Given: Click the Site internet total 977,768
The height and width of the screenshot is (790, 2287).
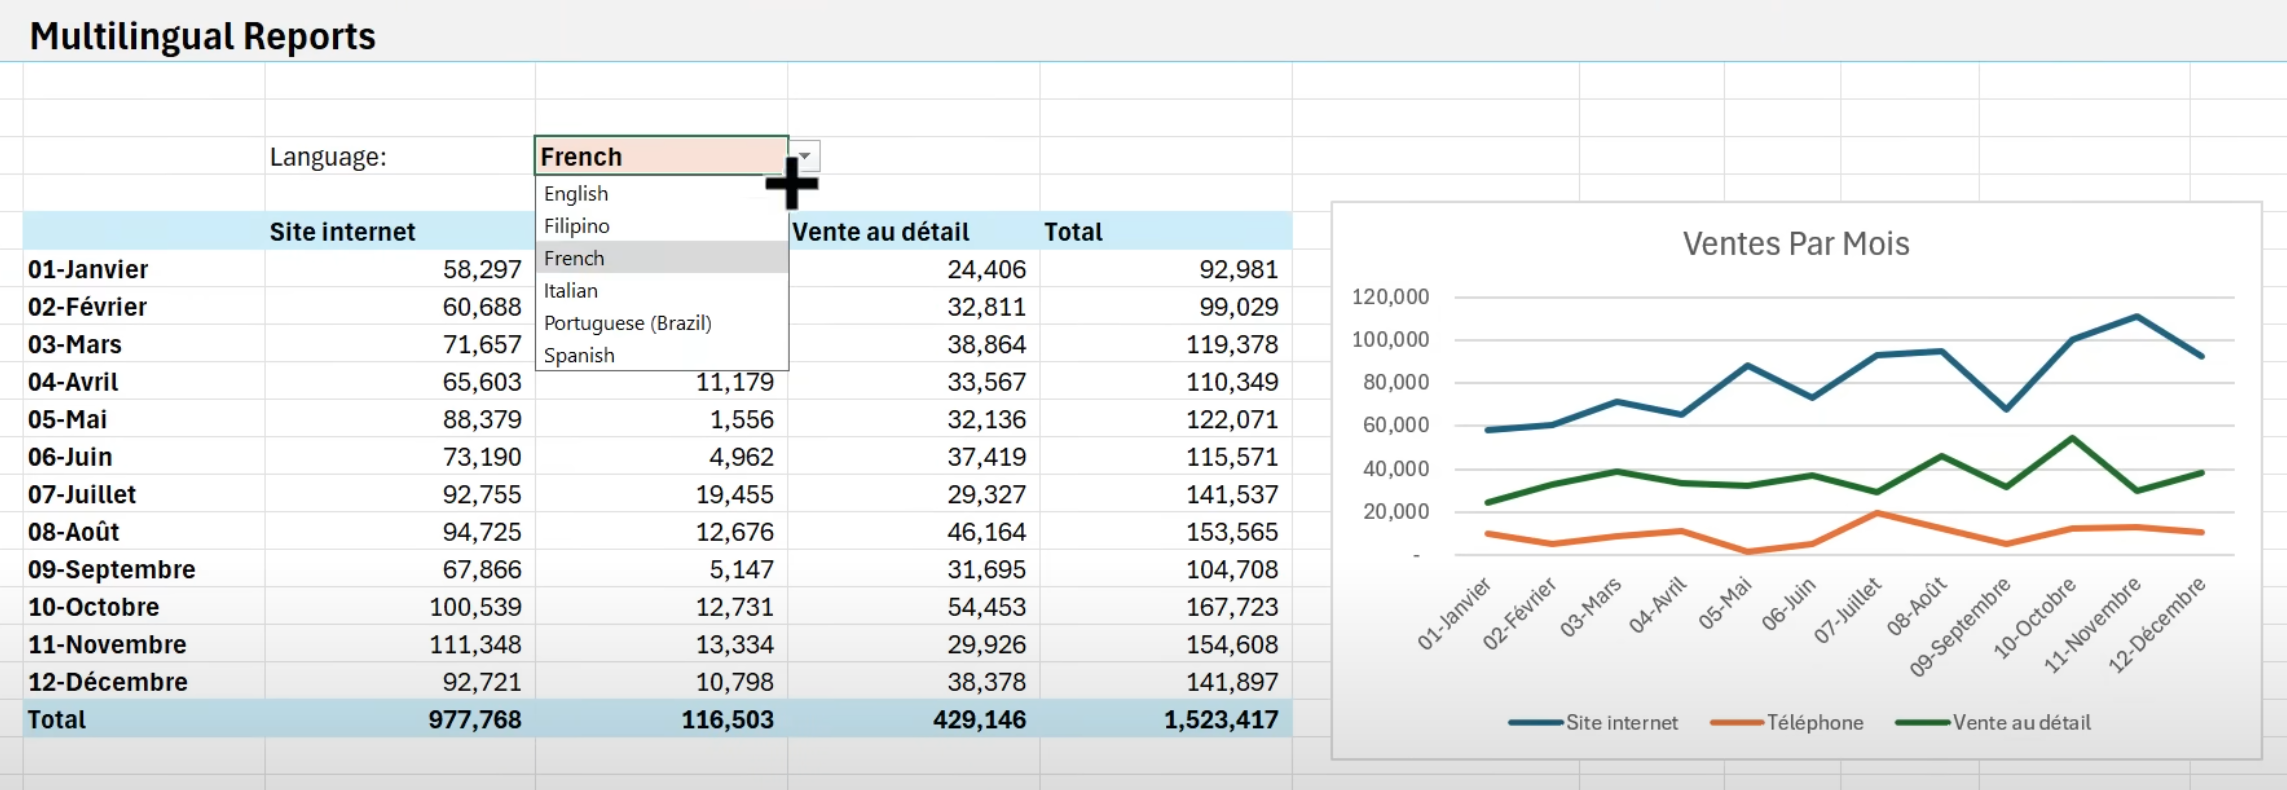Looking at the screenshot, I should coord(475,720).
